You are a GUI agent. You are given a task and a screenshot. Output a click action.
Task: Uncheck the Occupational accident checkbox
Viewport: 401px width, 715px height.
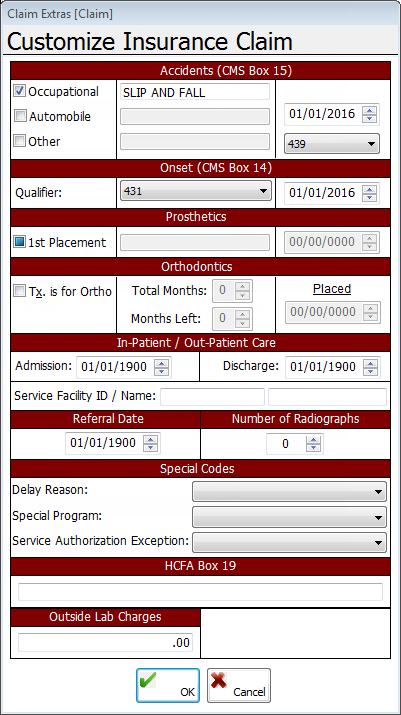[20, 91]
